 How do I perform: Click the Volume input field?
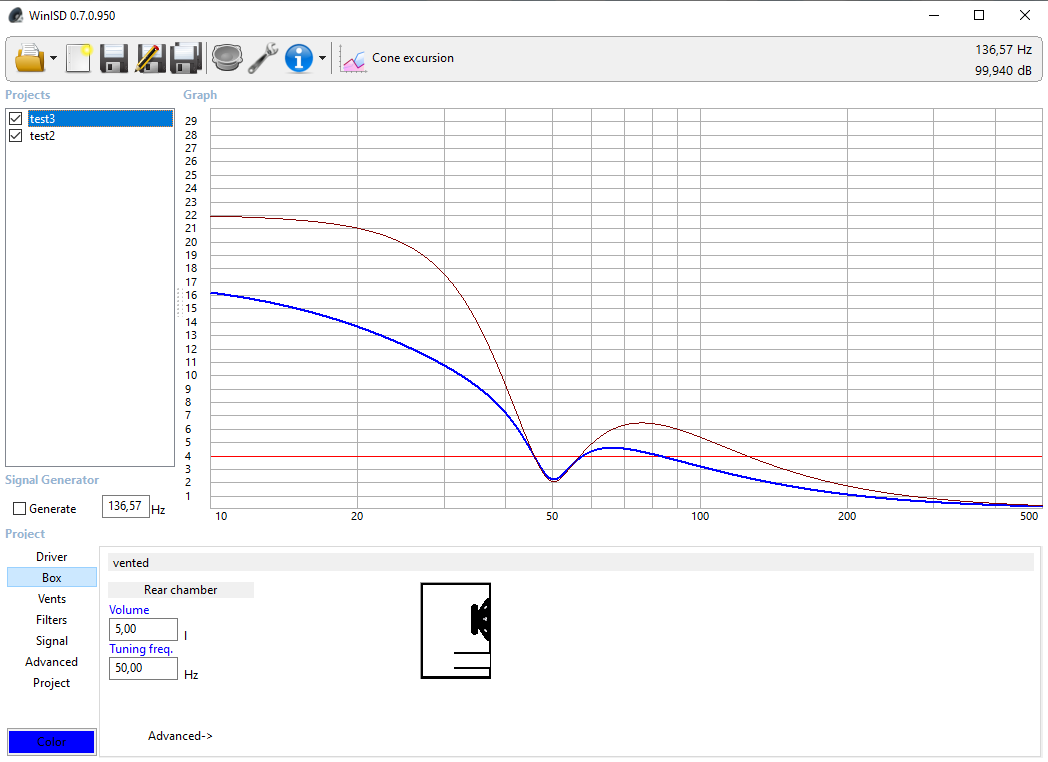click(x=143, y=629)
